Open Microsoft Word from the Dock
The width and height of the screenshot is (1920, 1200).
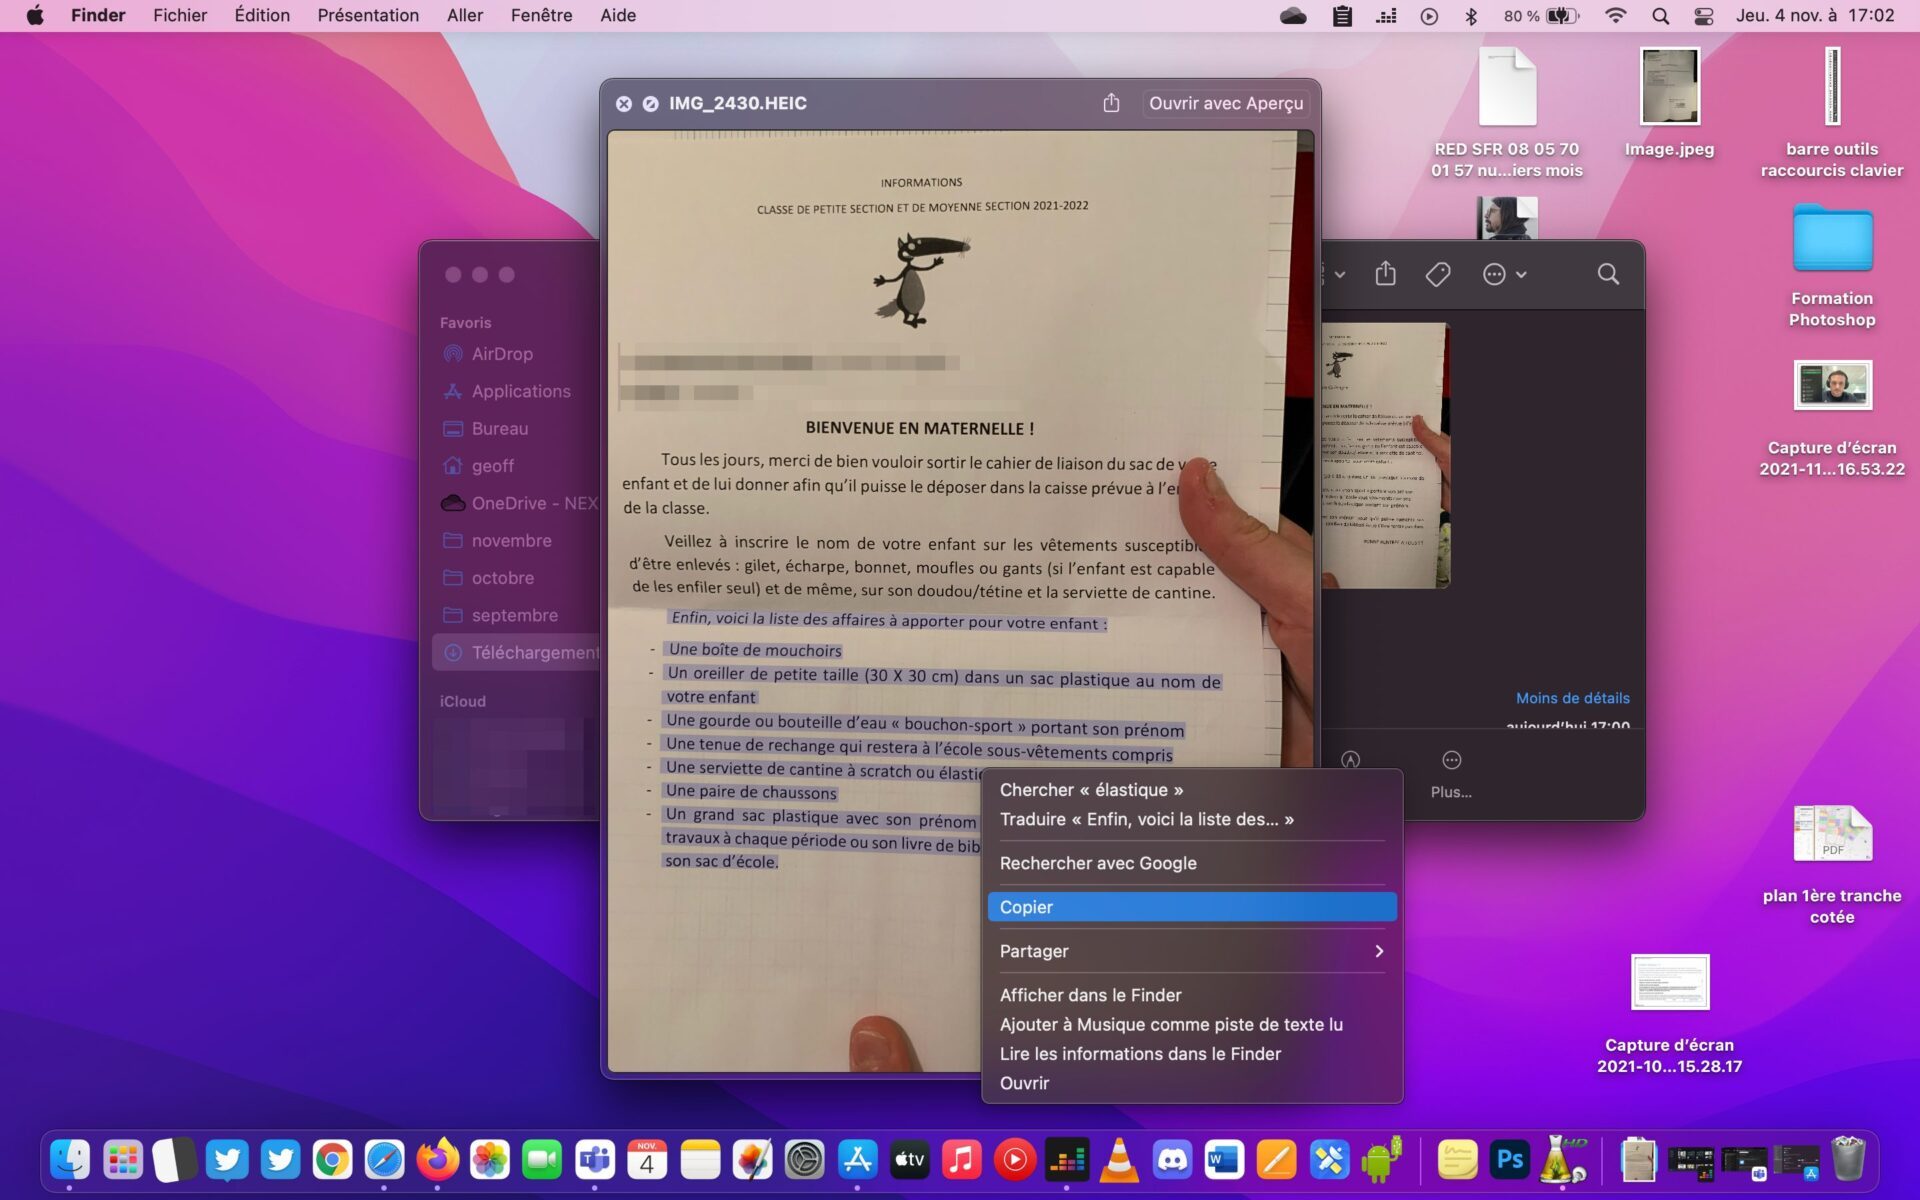coord(1224,1160)
